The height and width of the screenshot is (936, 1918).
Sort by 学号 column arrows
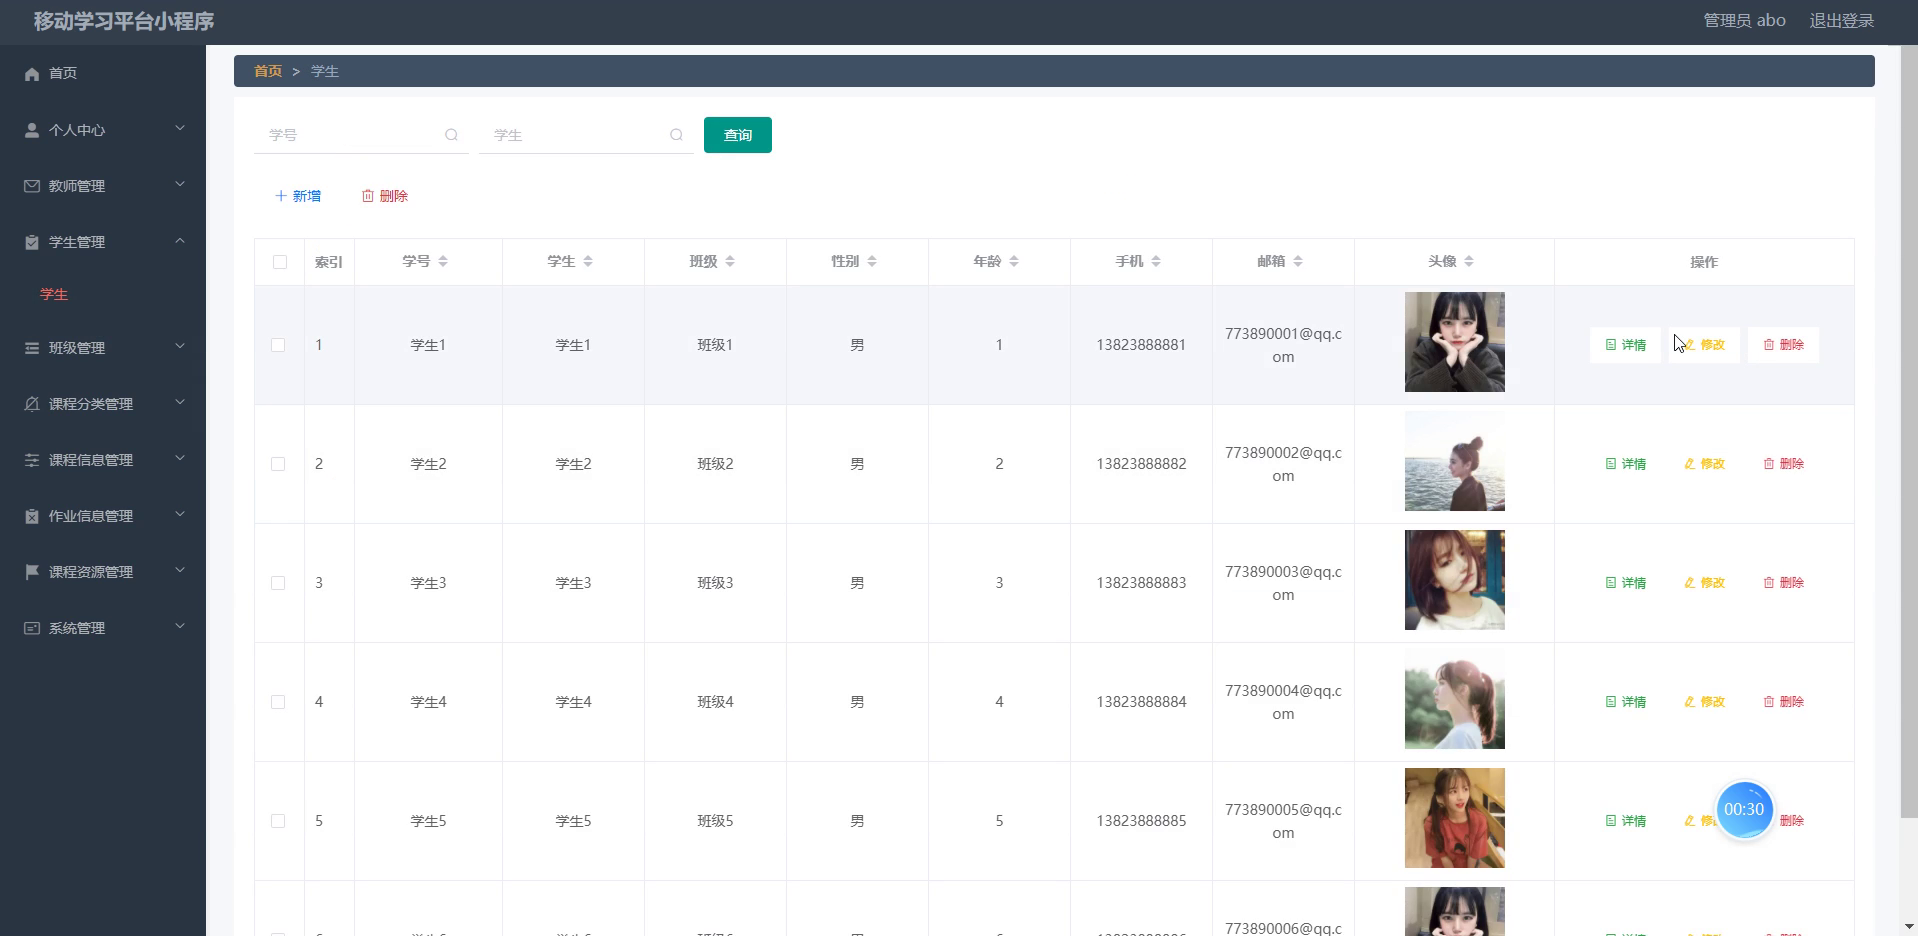point(443,261)
